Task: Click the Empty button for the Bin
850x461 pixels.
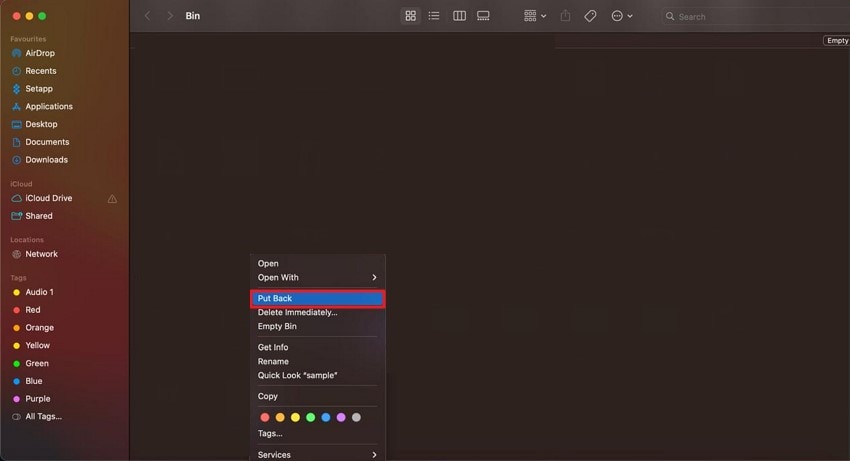Action: pyautogui.click(x=836, y=41)
